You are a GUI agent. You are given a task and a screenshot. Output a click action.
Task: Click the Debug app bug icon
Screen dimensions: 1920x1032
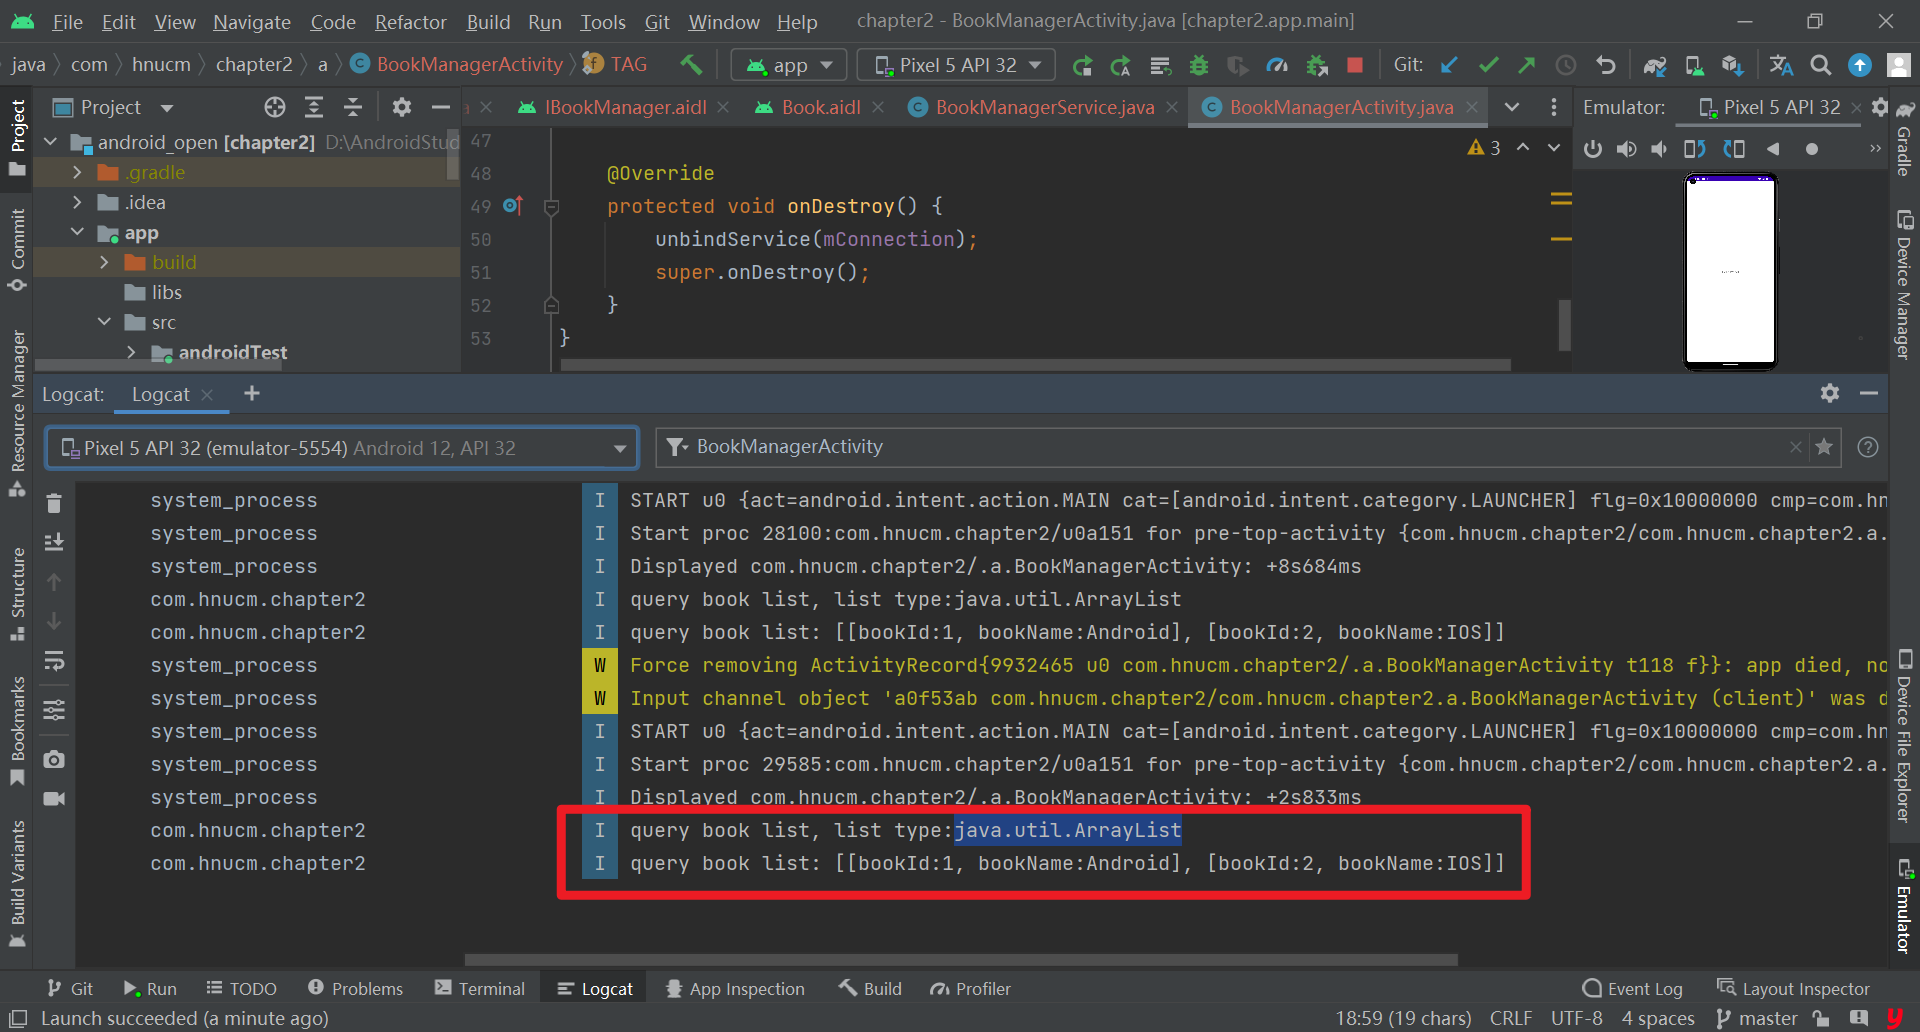click(x=1199, y=66)
